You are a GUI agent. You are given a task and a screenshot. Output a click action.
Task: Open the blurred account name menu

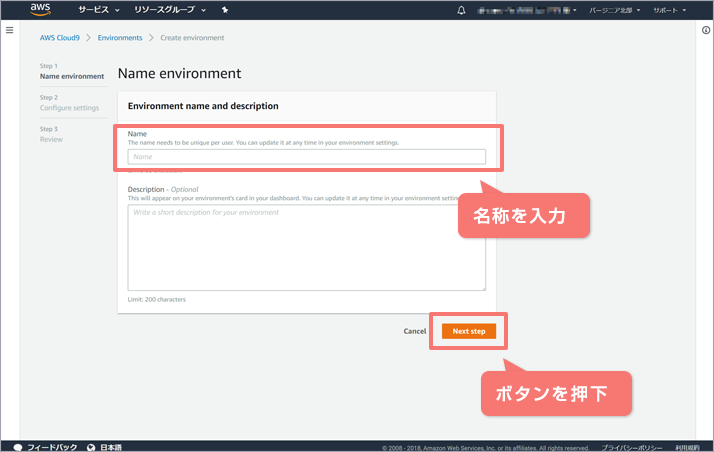pos(529,10)
